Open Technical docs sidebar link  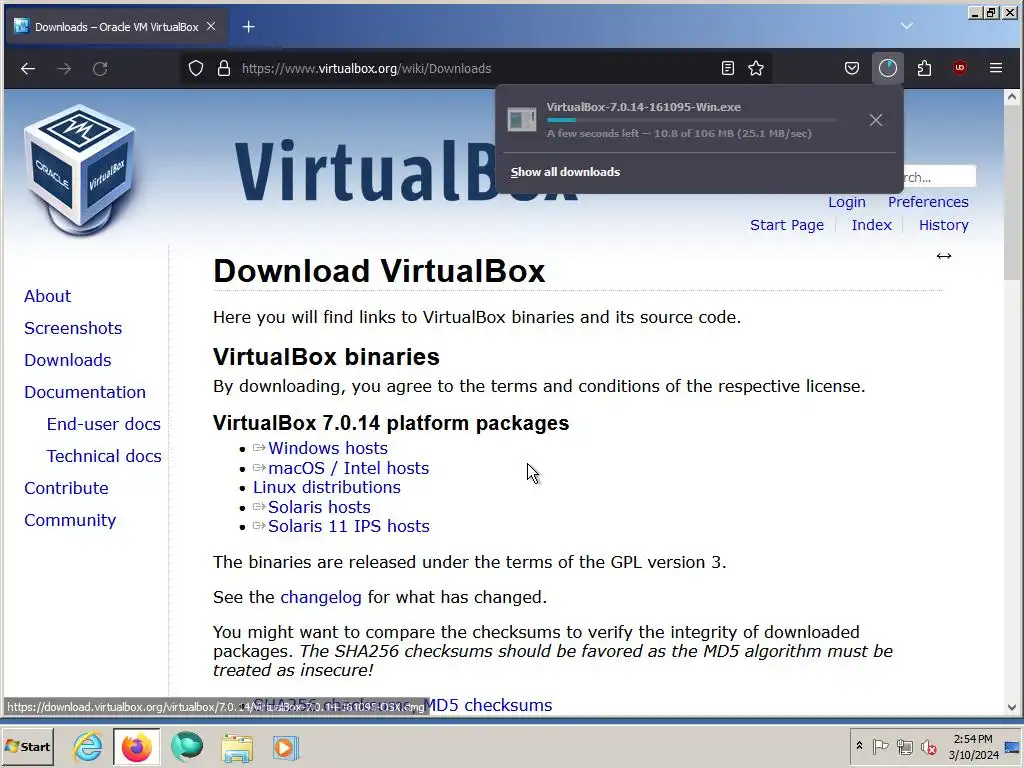pos(104,456)
